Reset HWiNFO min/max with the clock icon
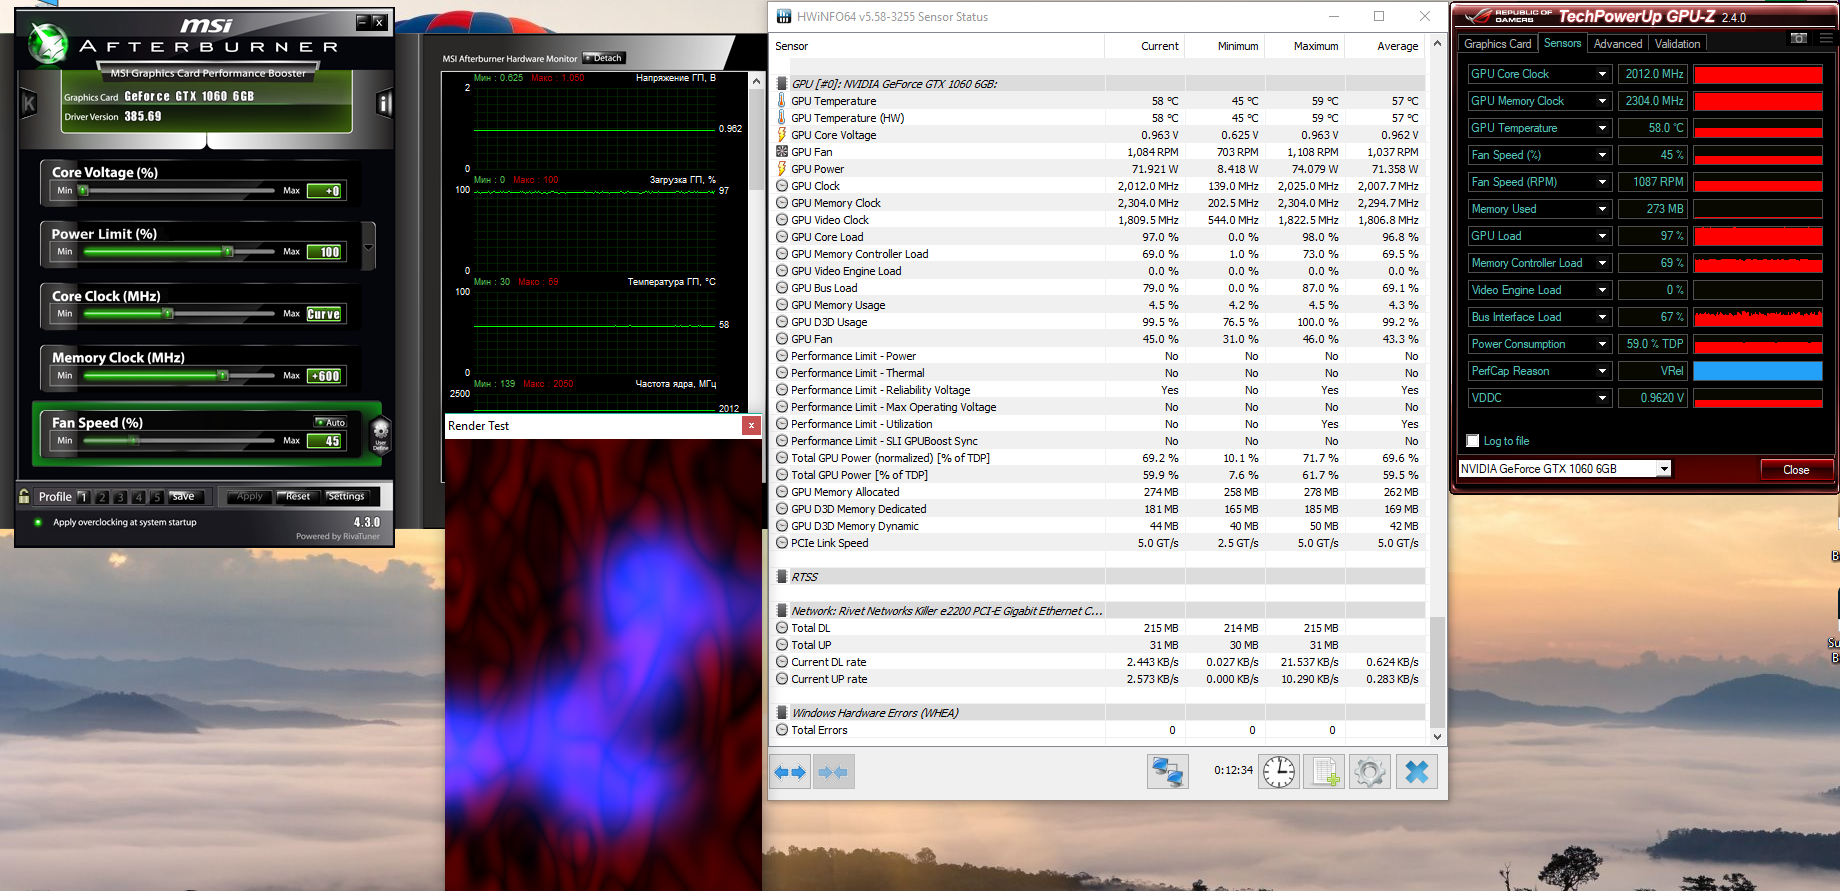1840x891 pixels. click(x=1279, y=772)
